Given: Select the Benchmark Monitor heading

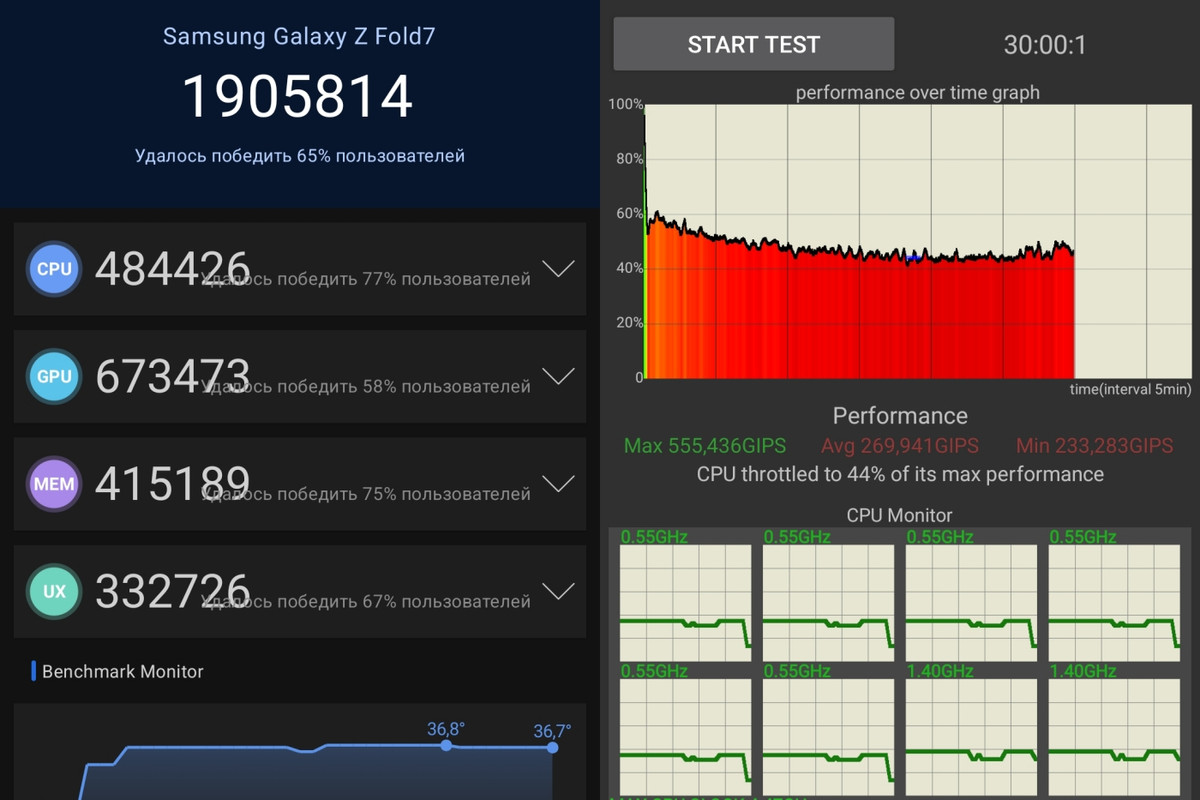Looking at the screenshot, I should (123, 671).
